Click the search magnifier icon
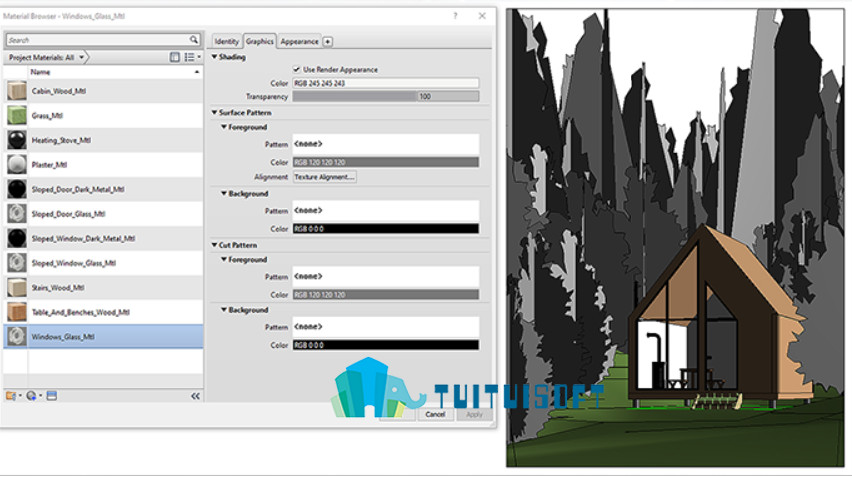This screenshot has height=477, width=852. click(194, 40)
